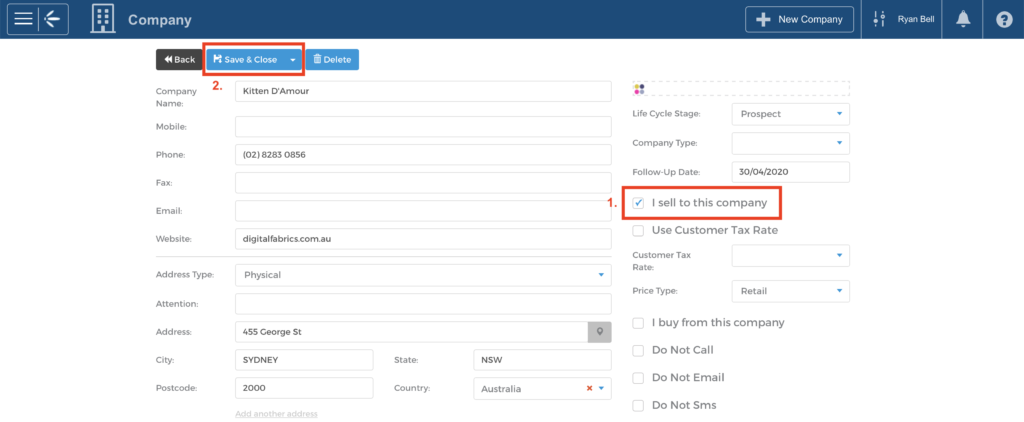Check the Do Not Sms box
1024x422 pixels.
pyautogui.click(x=639, y=405)
